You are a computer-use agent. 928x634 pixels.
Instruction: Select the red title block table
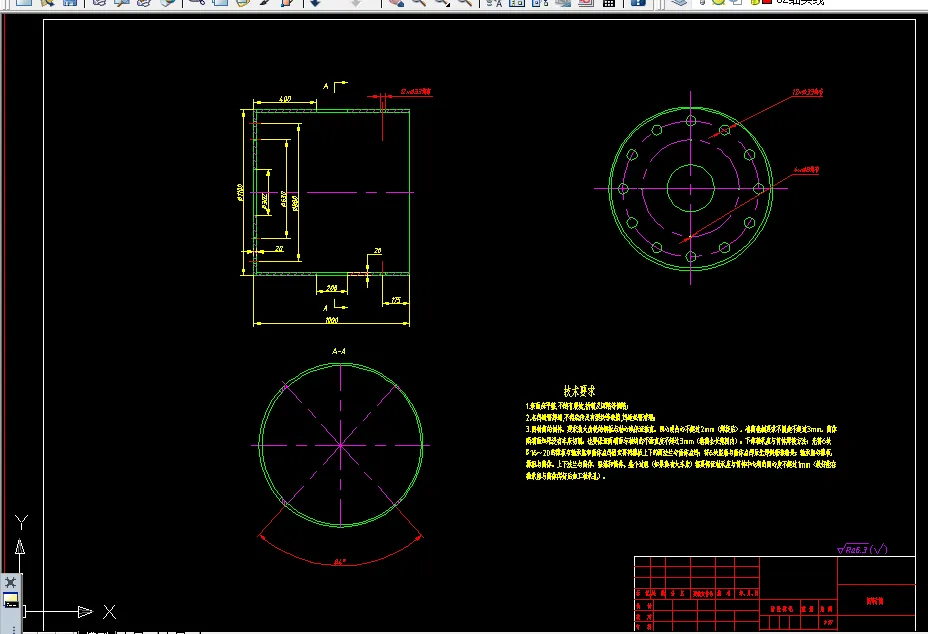tap(775, 593)
